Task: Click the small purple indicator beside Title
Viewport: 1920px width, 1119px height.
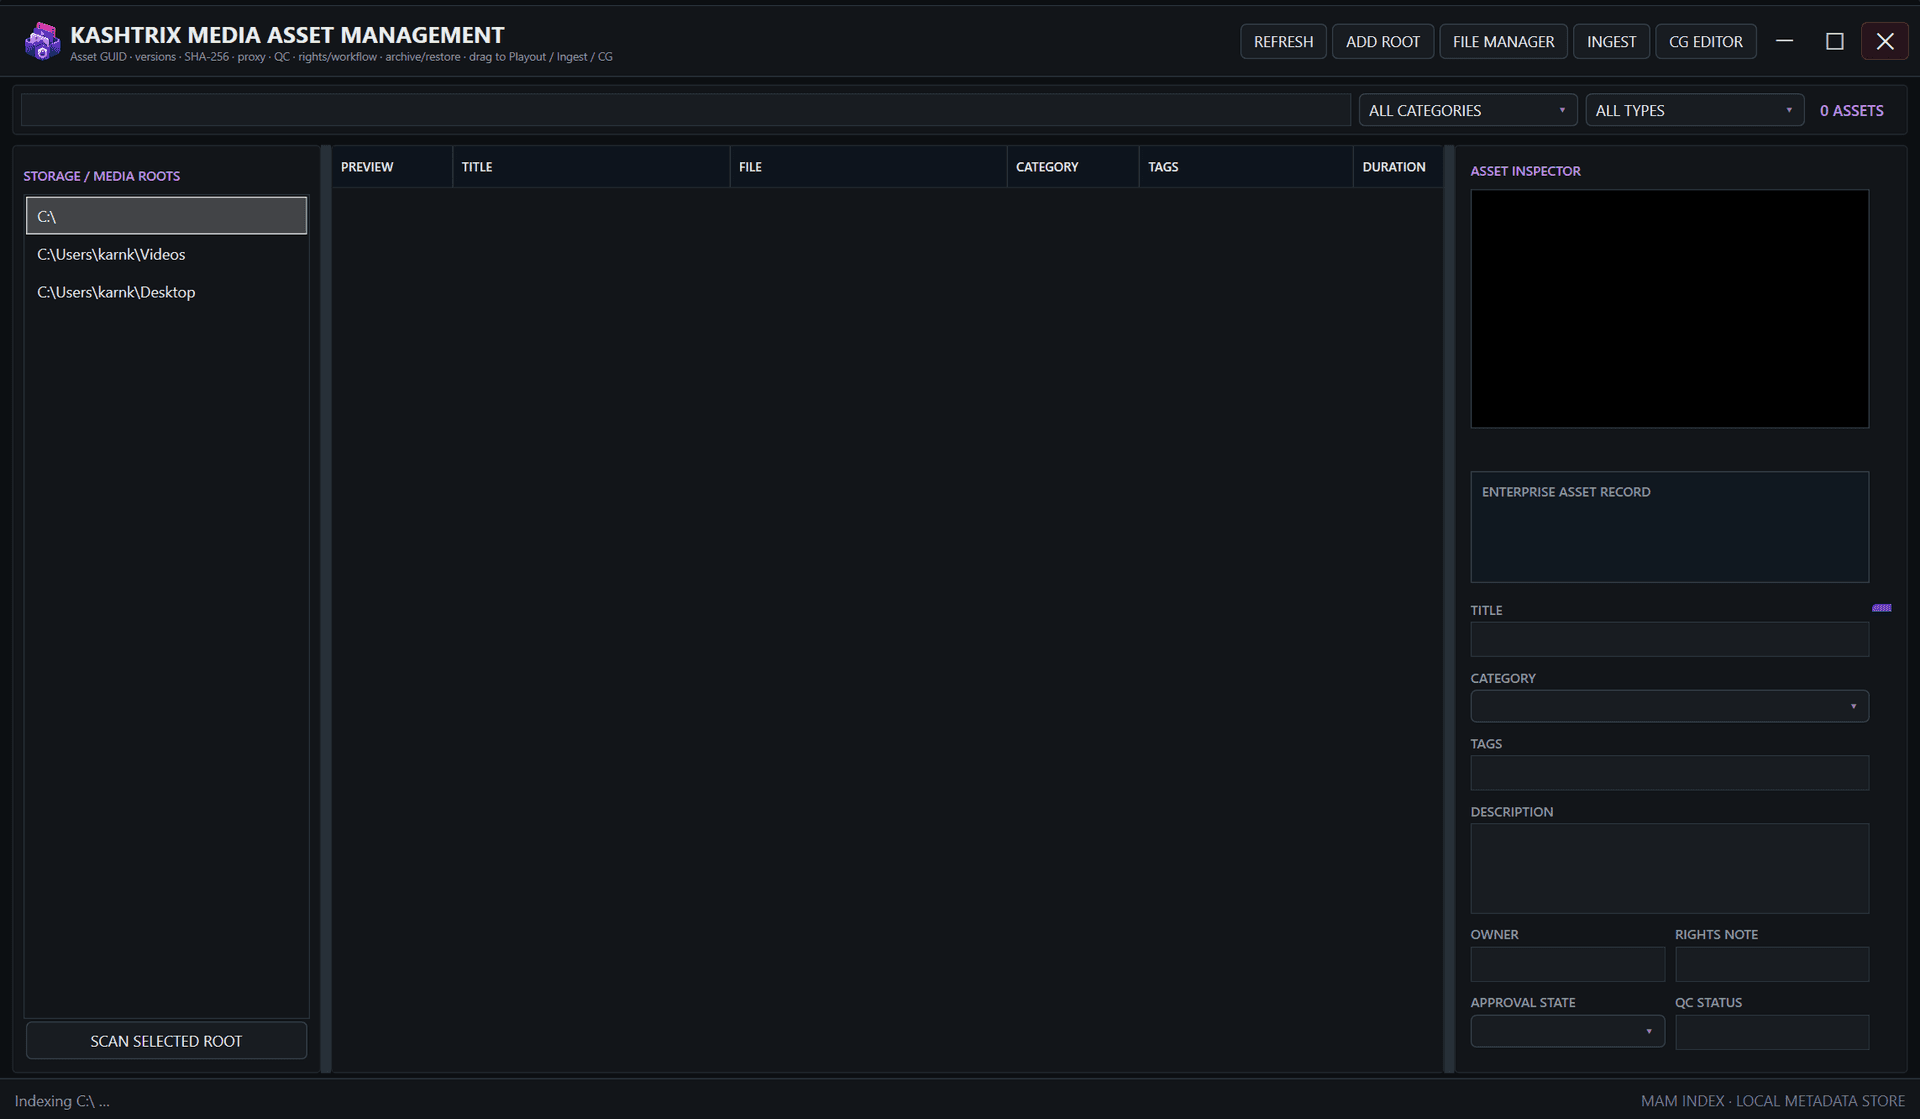Action: coord(1881,608)
